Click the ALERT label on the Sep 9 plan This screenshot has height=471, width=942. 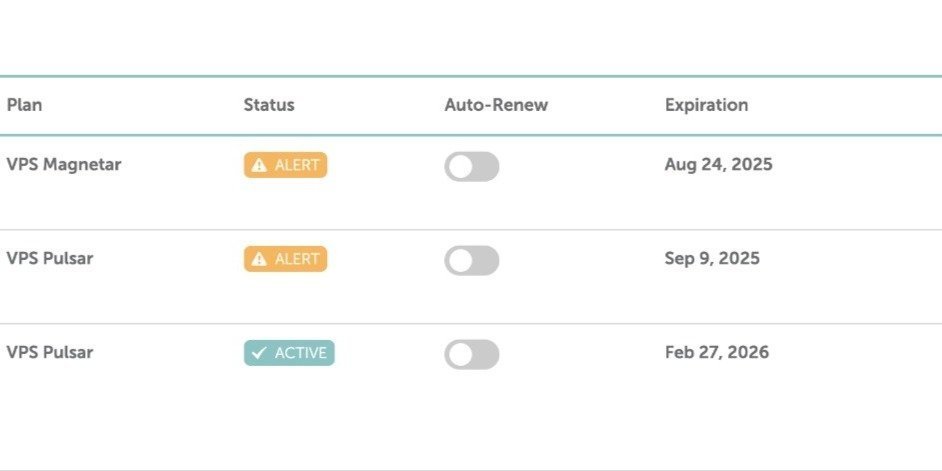297,260
